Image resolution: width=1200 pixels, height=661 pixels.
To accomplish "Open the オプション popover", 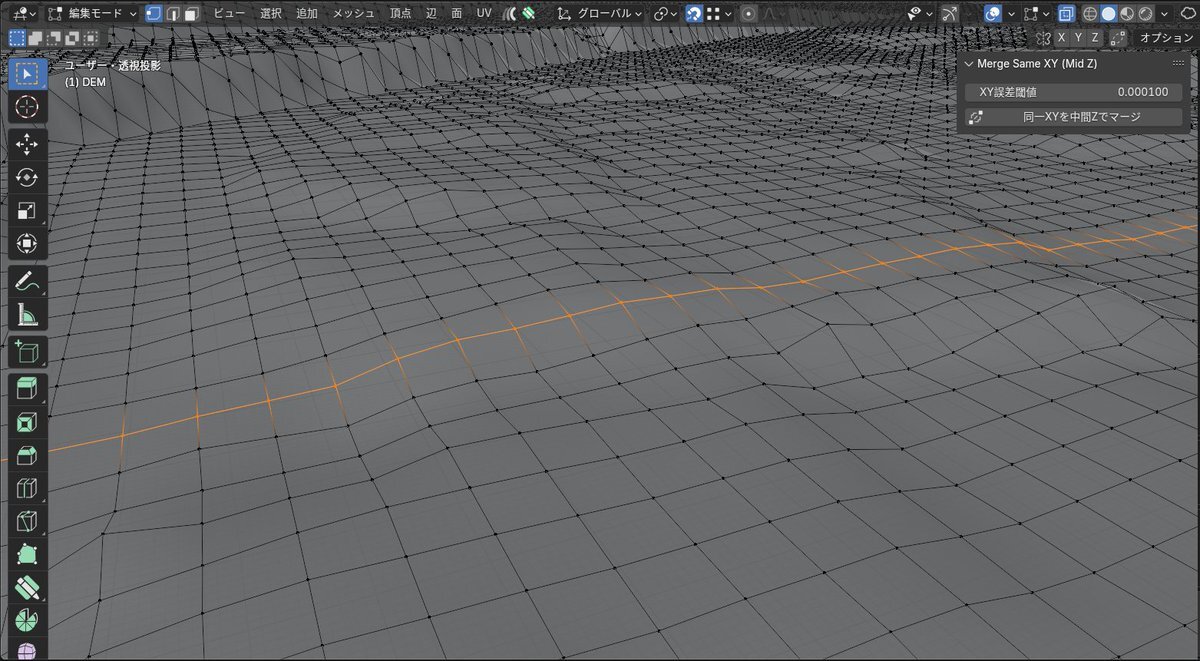I will click(x=1166, y=37).
